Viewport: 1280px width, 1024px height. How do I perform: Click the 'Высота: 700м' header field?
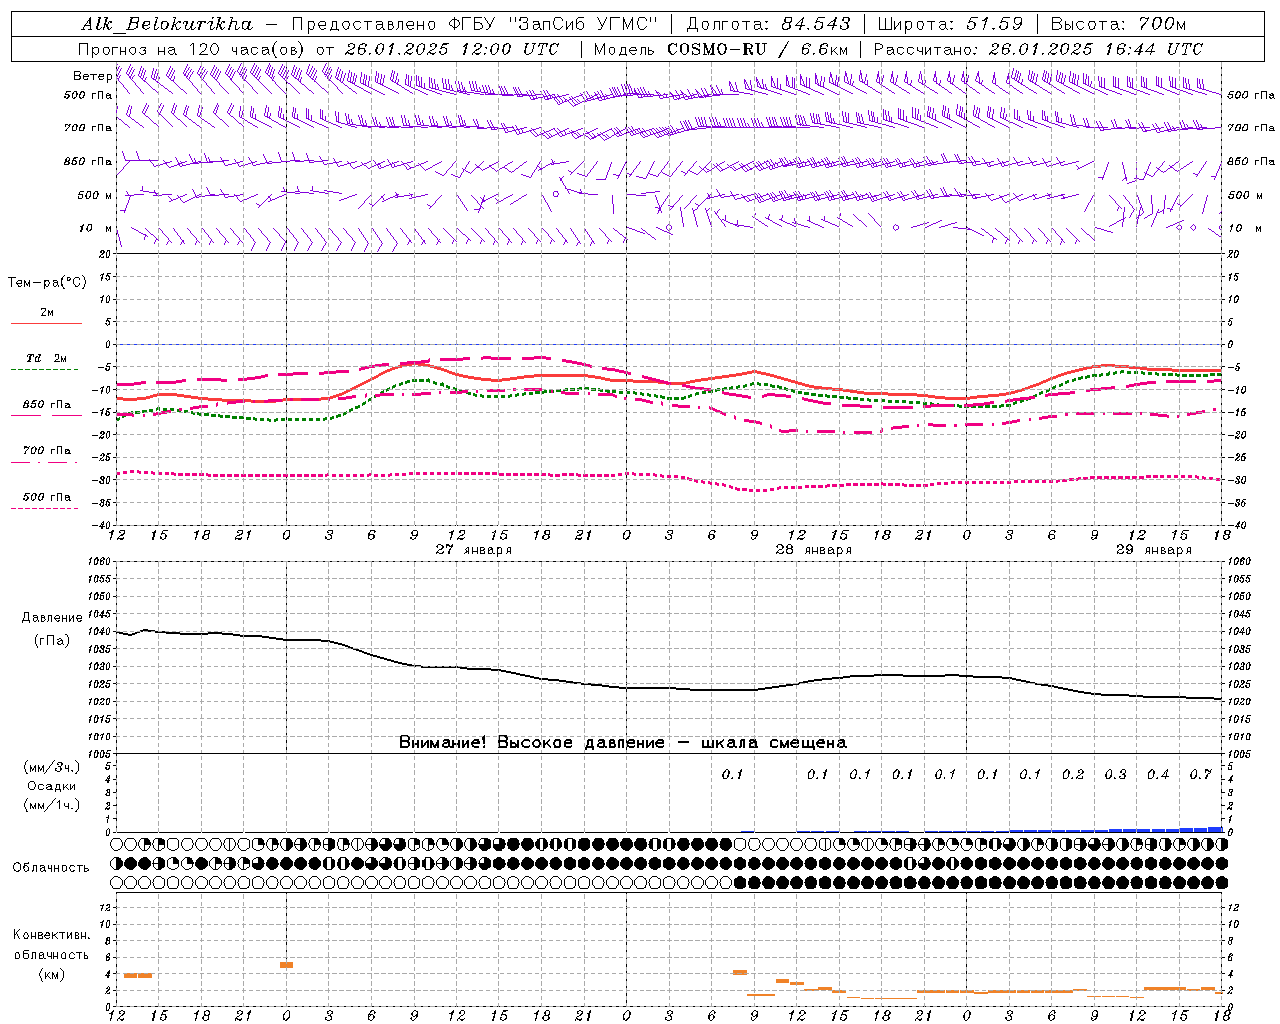pyautogui.click(x=1118, y=24)
